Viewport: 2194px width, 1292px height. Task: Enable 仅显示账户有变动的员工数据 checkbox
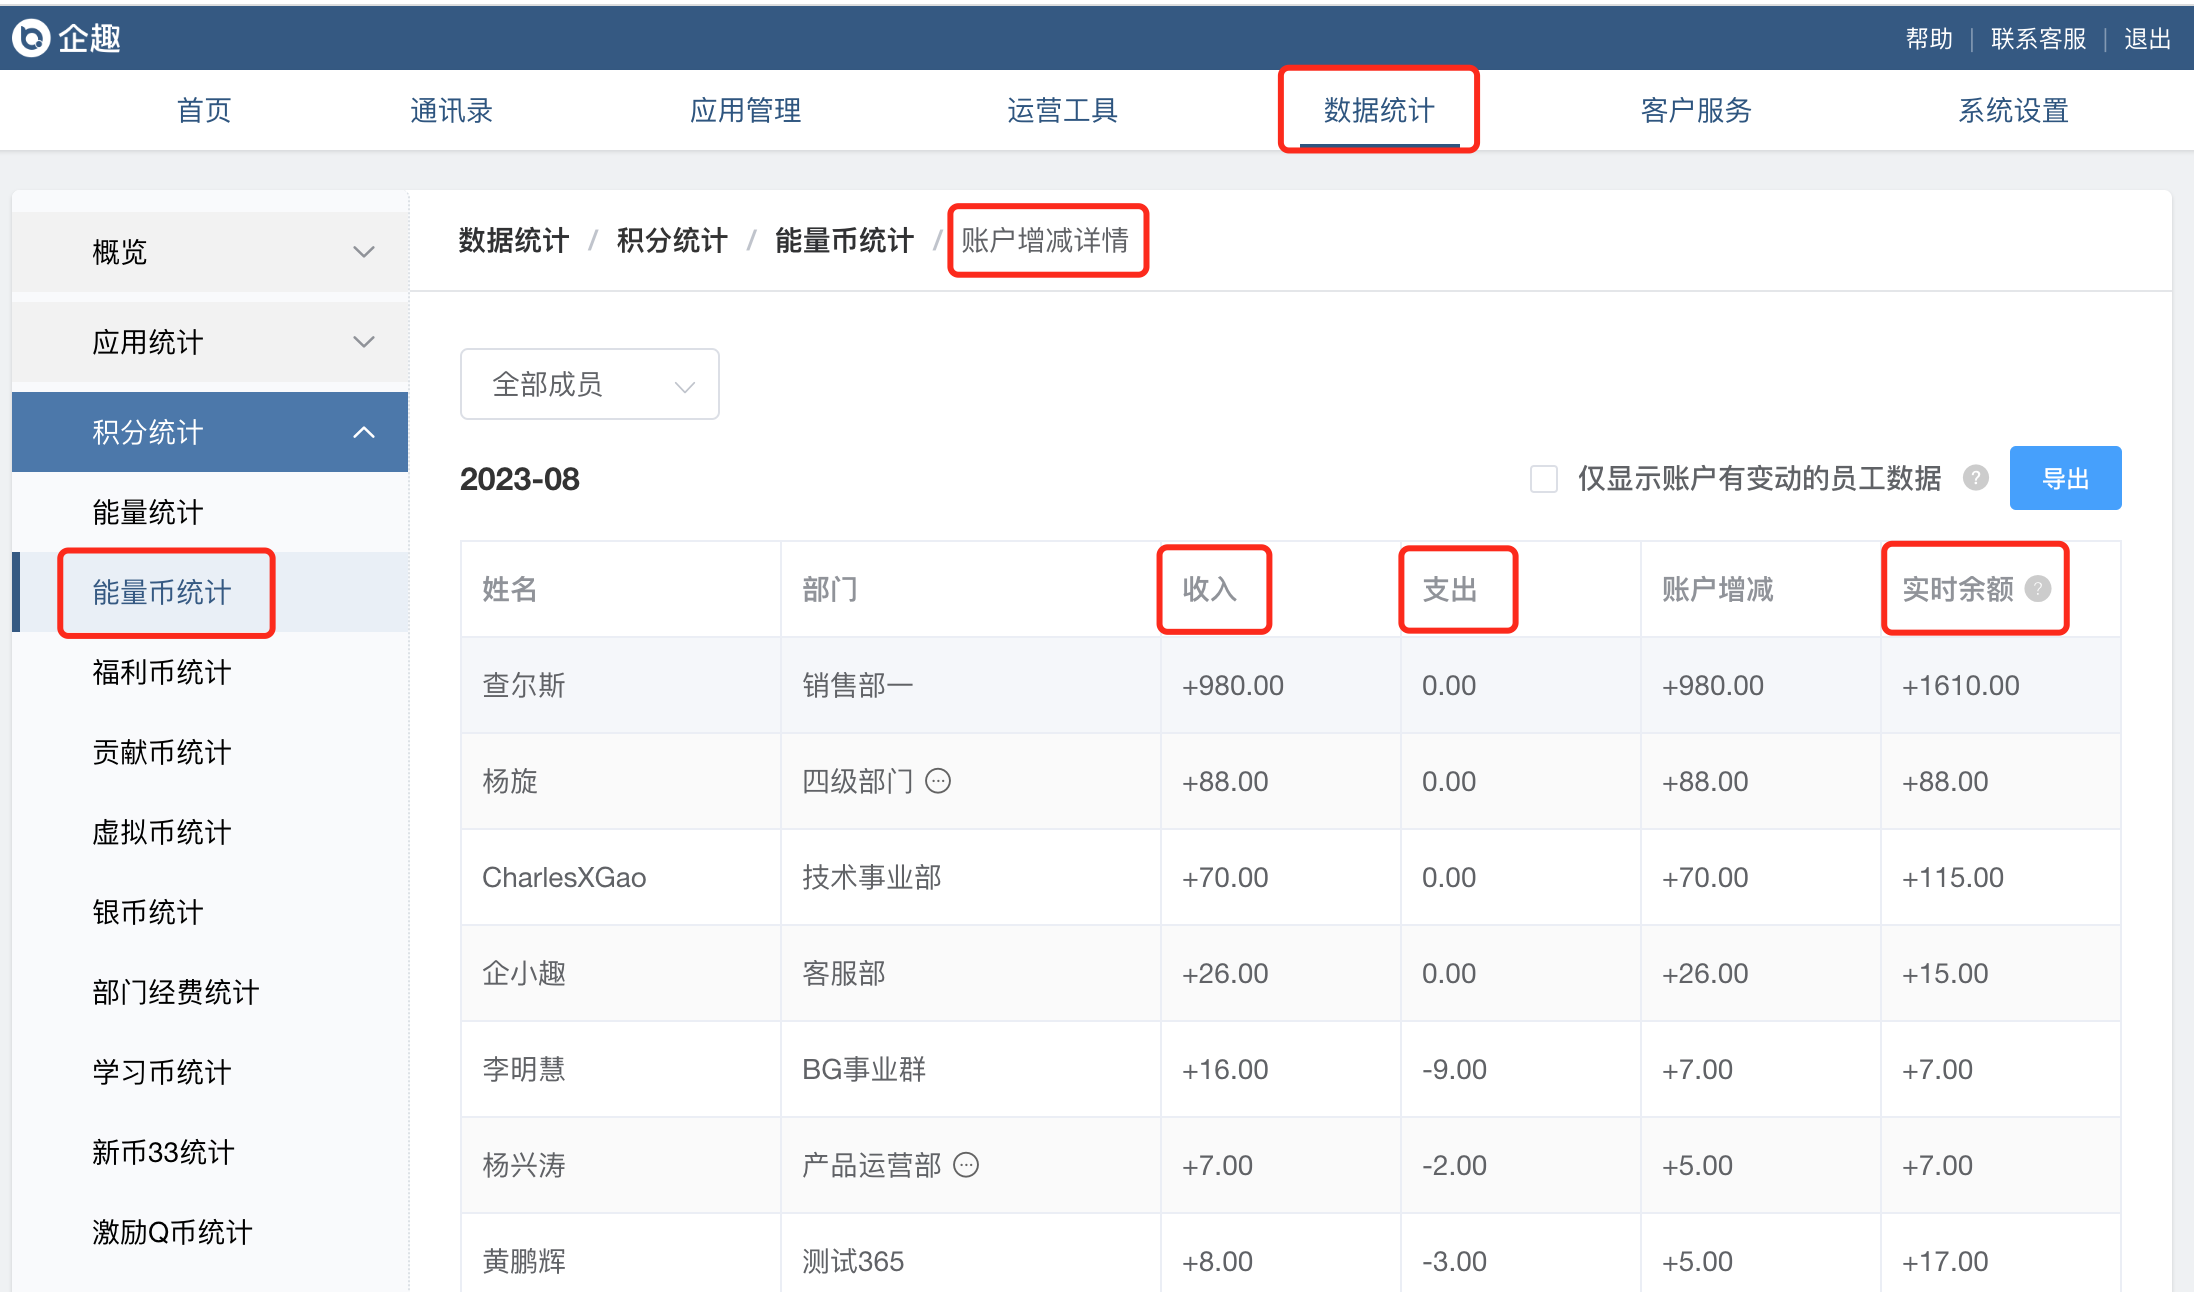point(1544,479)
